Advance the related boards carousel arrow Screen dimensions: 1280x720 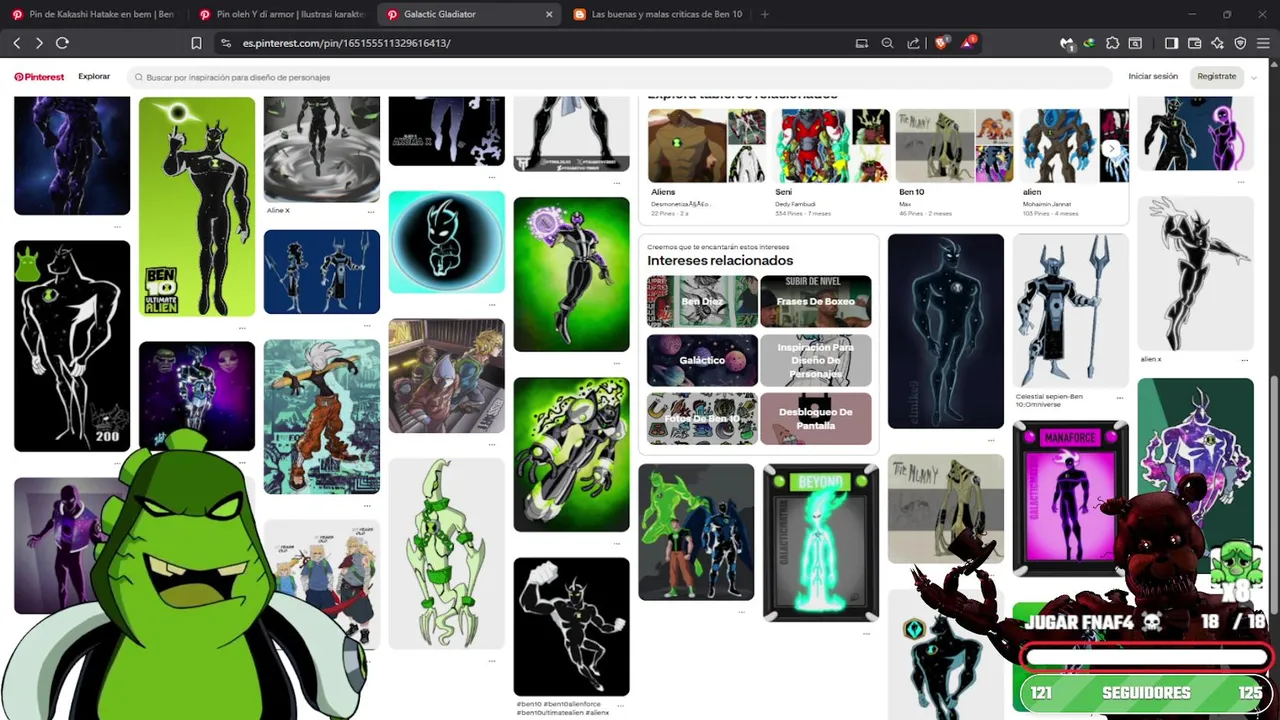pyautogui.click(x=1111, y=148)
